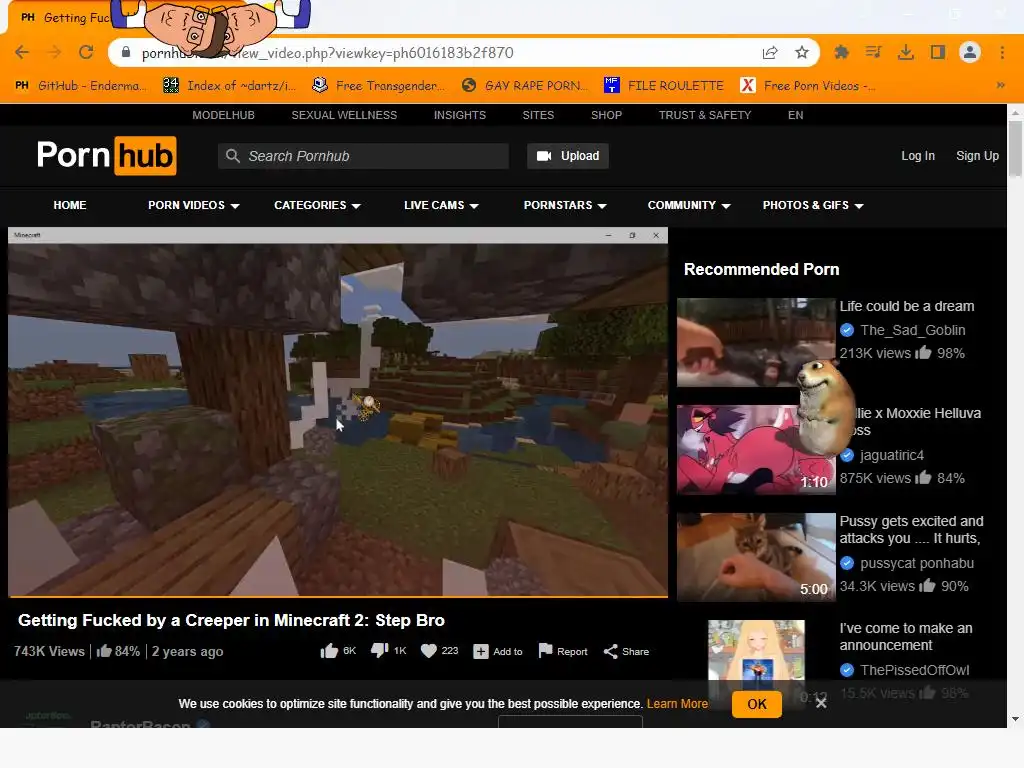The image size is (1024, 768).
Task: Like the video with thumbs-up 6K
Action: coord(329,650)
